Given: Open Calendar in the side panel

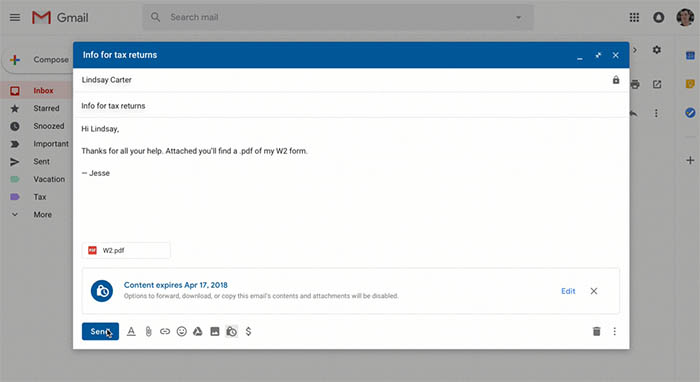Looking at the screenshot, I should click(x=690, y=55).
